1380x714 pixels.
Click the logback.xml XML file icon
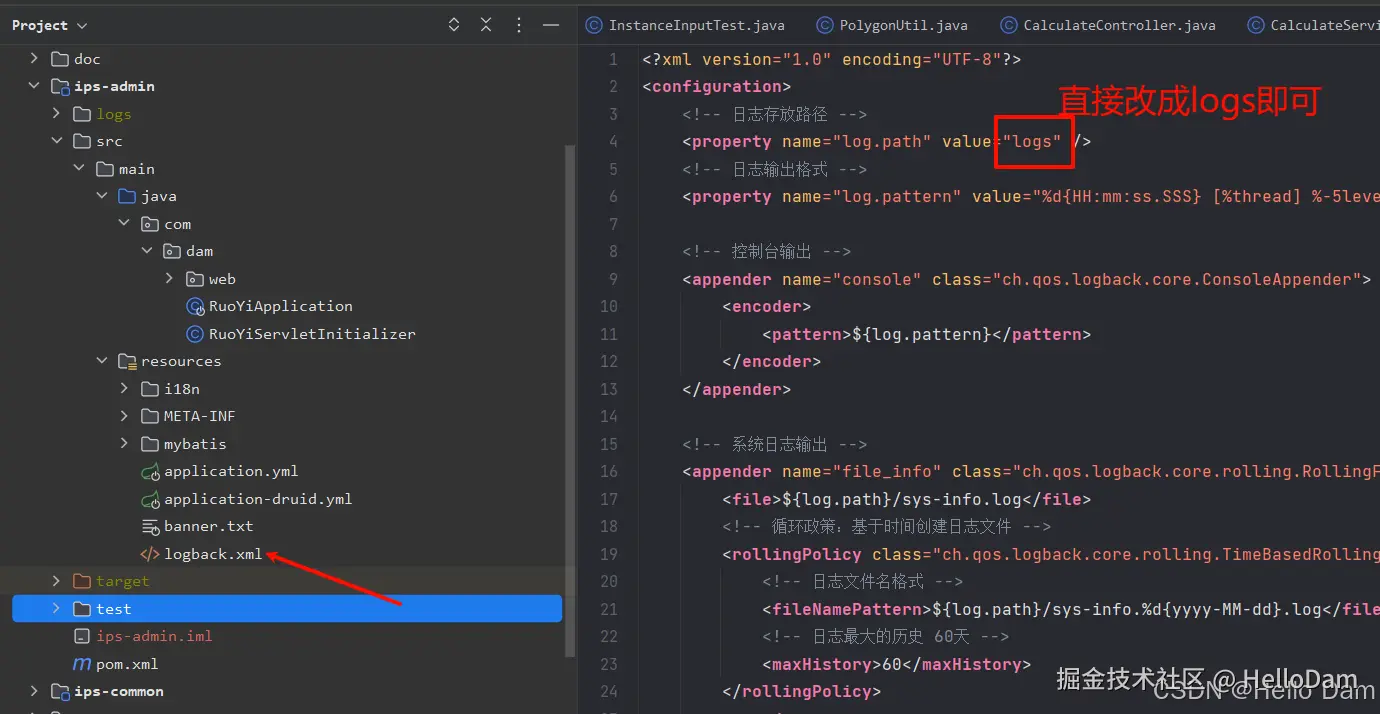coord(150,554)
